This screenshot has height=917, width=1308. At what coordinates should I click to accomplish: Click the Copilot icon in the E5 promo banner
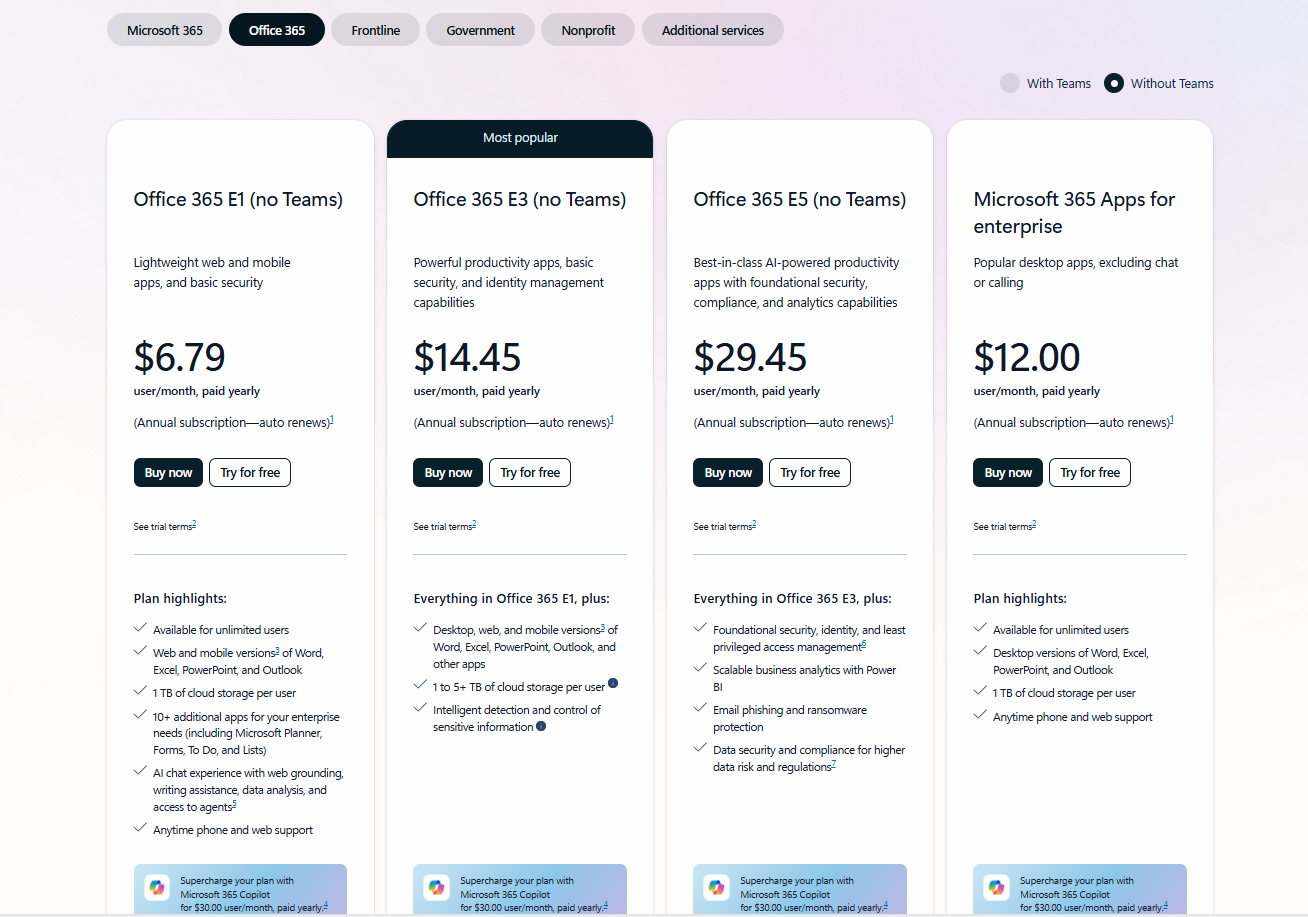coord(716,887)
